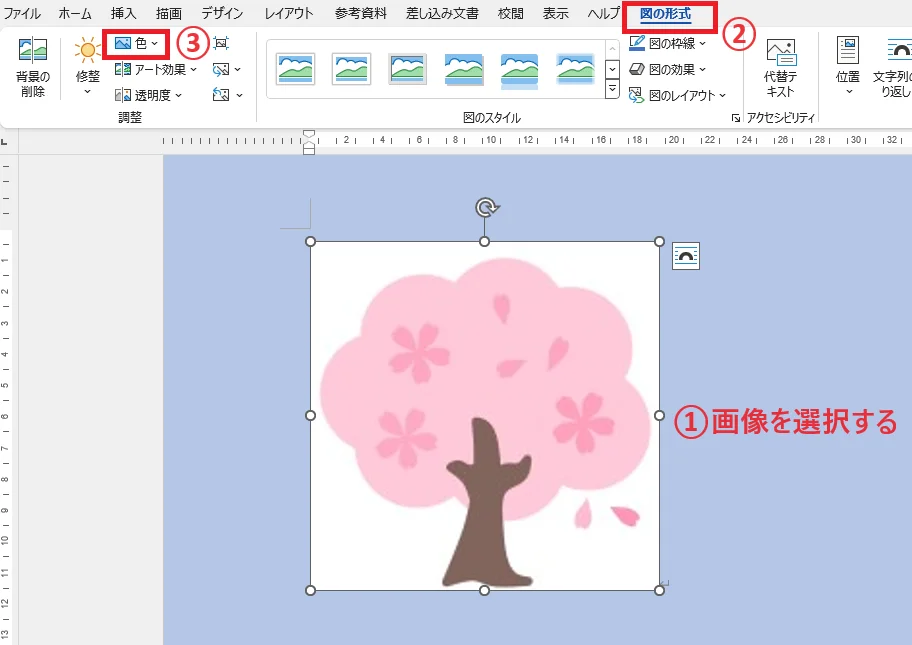Open 図の枠線 picture border menu

click(x=668, y=44)
